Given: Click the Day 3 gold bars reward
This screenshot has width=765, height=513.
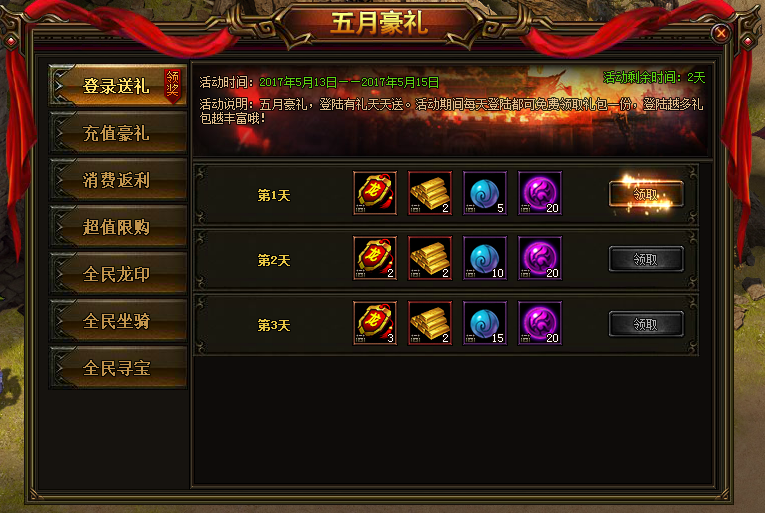Looking at the screenshot, I should tap(430, 323).
